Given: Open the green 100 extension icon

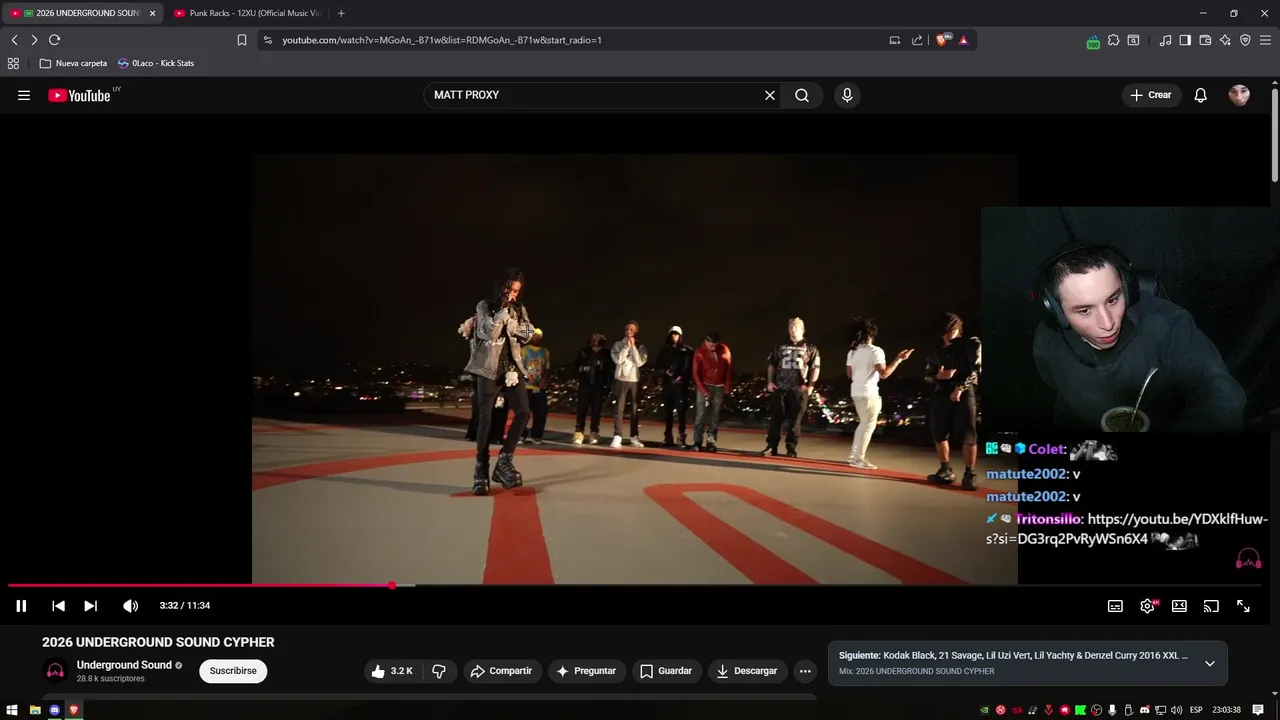Looking at the screenshot, I should point(1093,41).
